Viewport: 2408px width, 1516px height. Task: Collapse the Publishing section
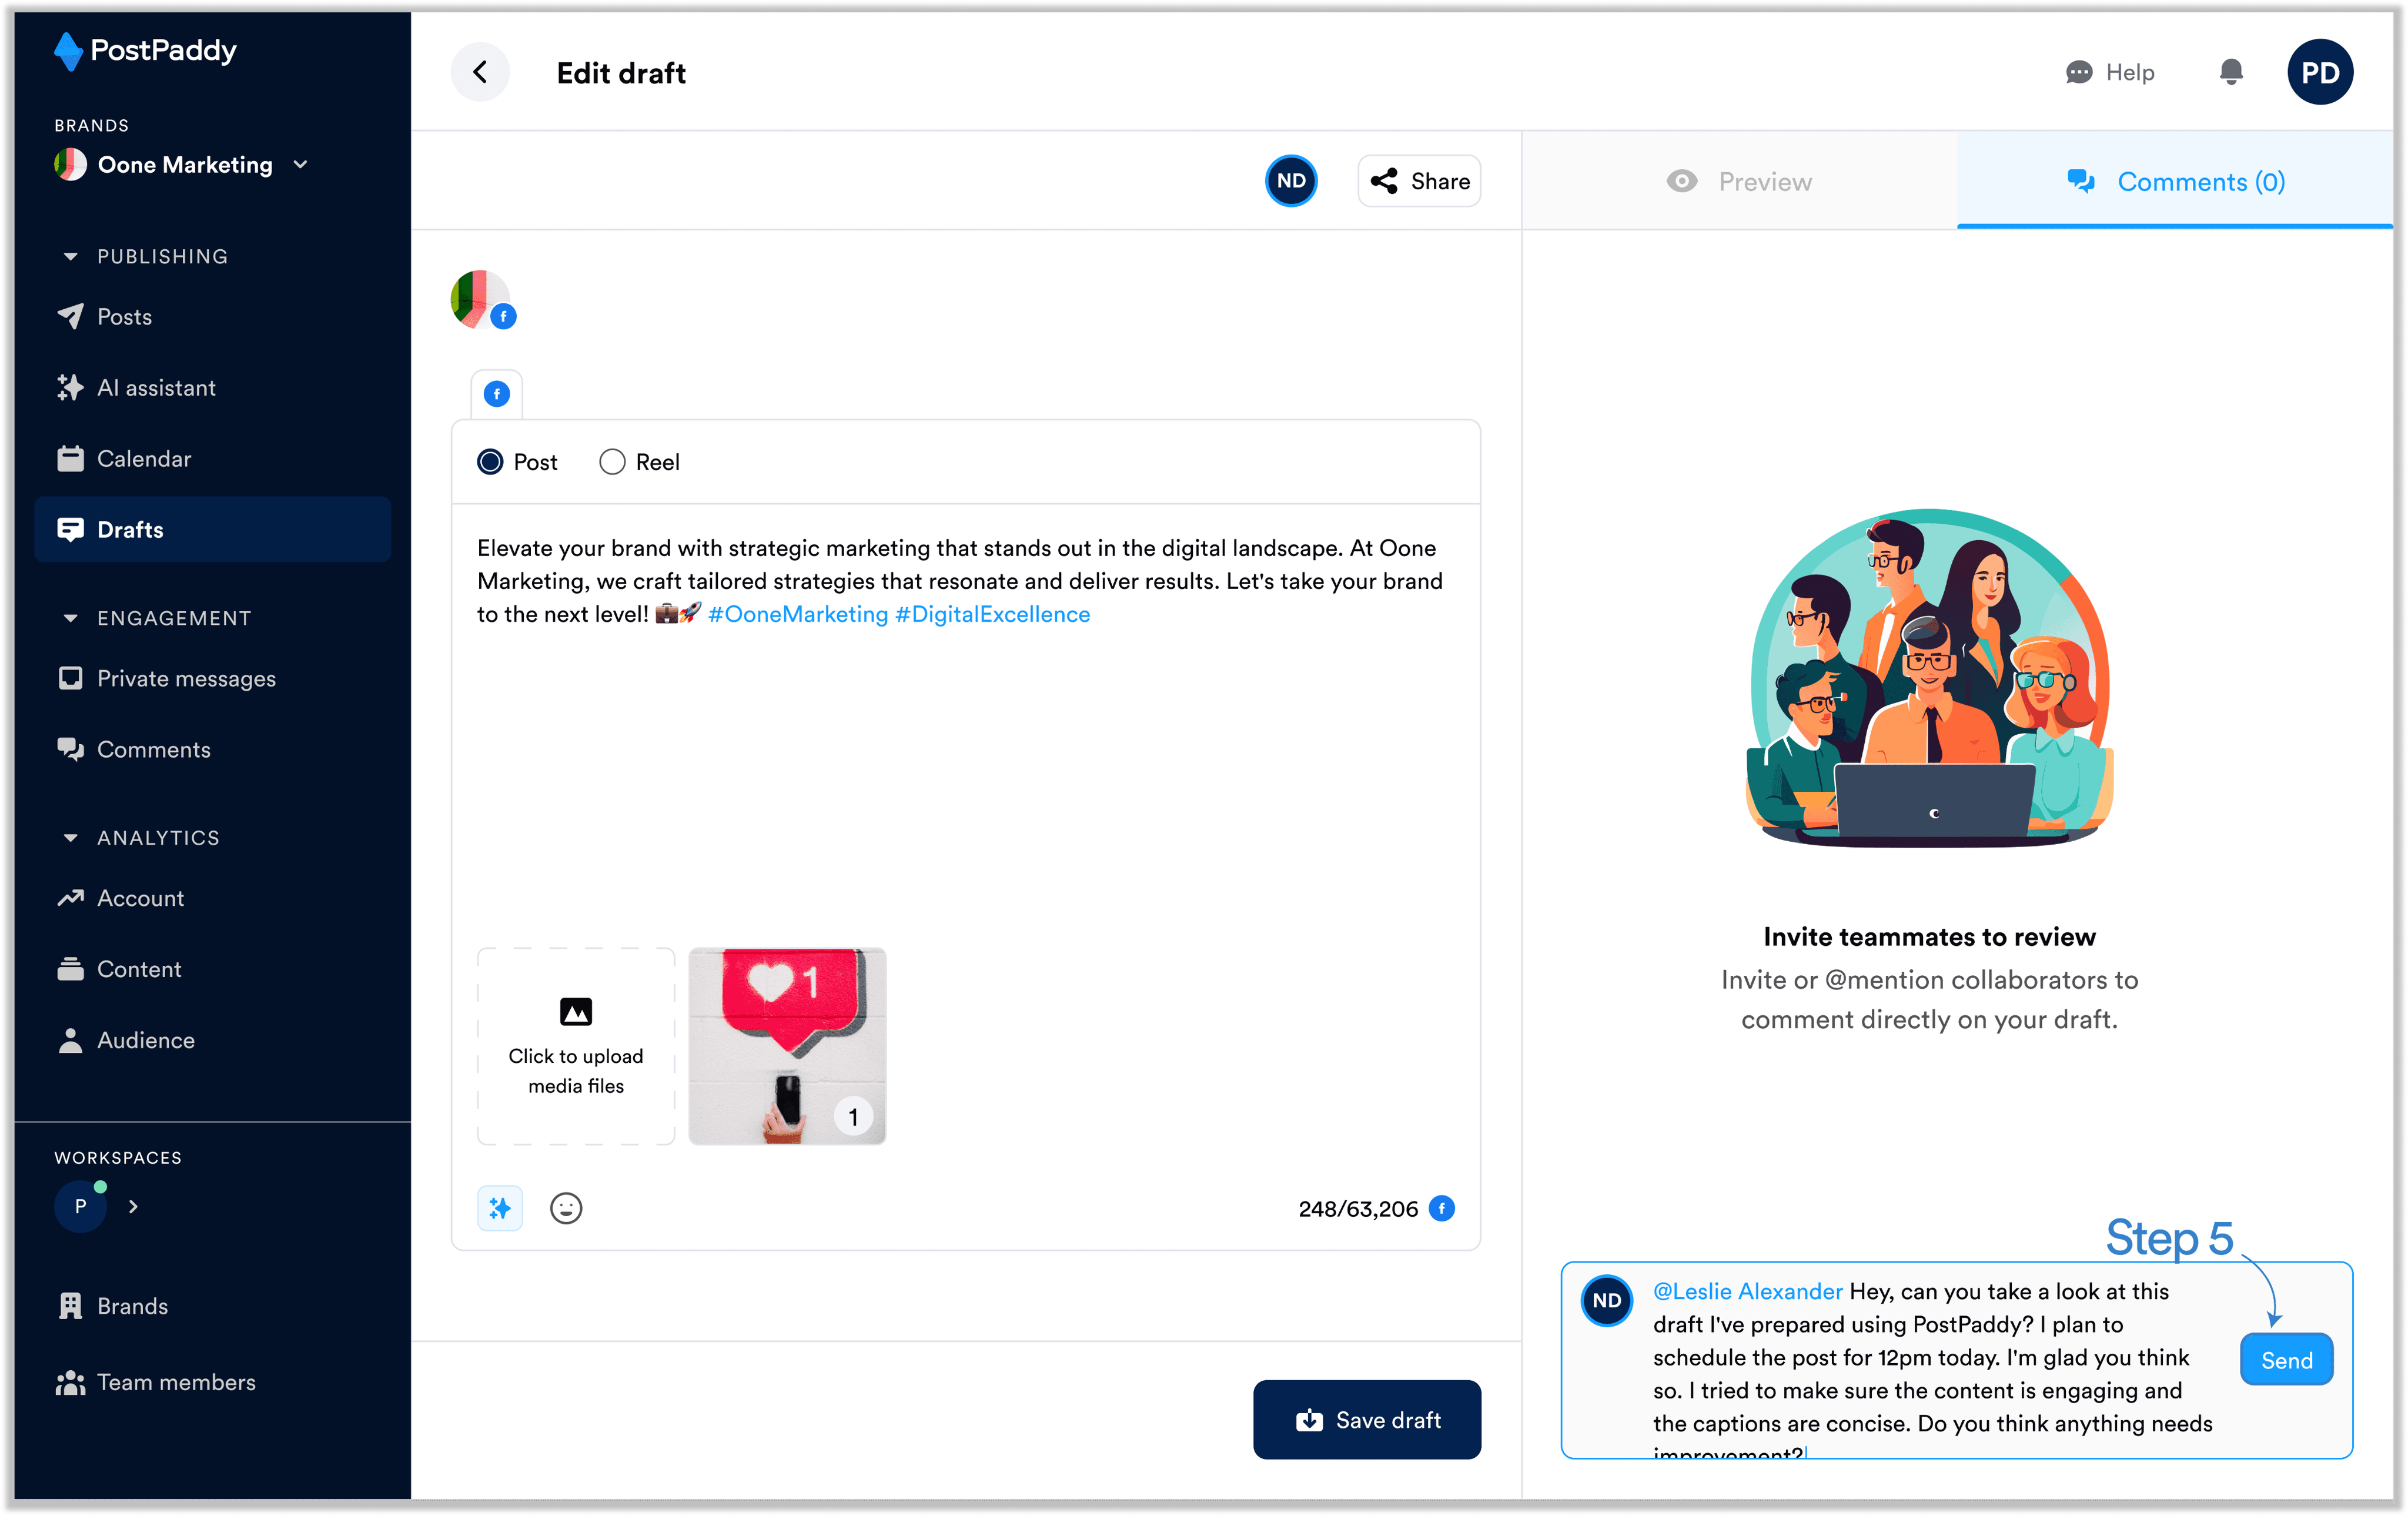tap(70, 257)
